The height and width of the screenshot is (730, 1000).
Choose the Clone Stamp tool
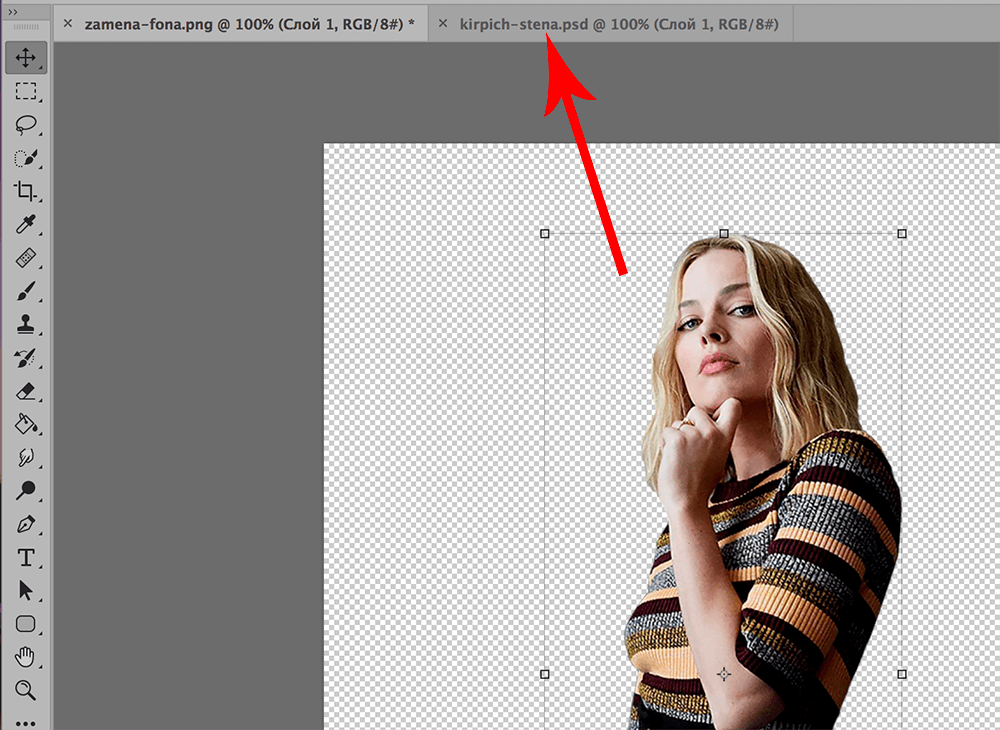(26, 324)
